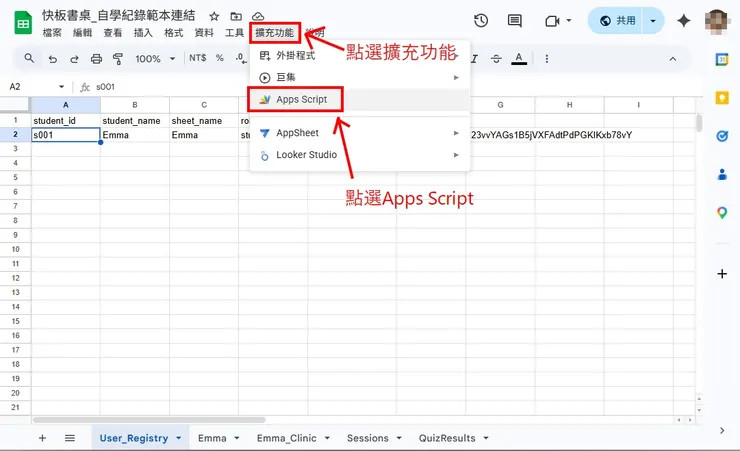740x451 pixels.
Task: Open Emma tab options arrow
Action: click(x=236, y=438)
